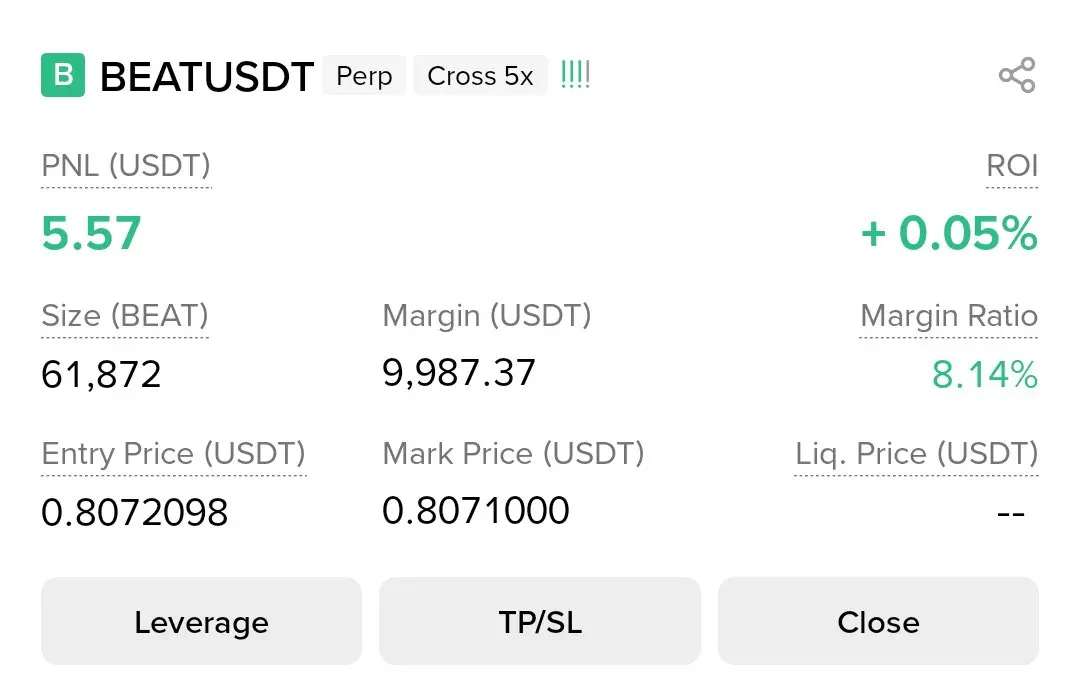Click the Size (BEAT) label
1071x691 pixels.
point(125,316)
